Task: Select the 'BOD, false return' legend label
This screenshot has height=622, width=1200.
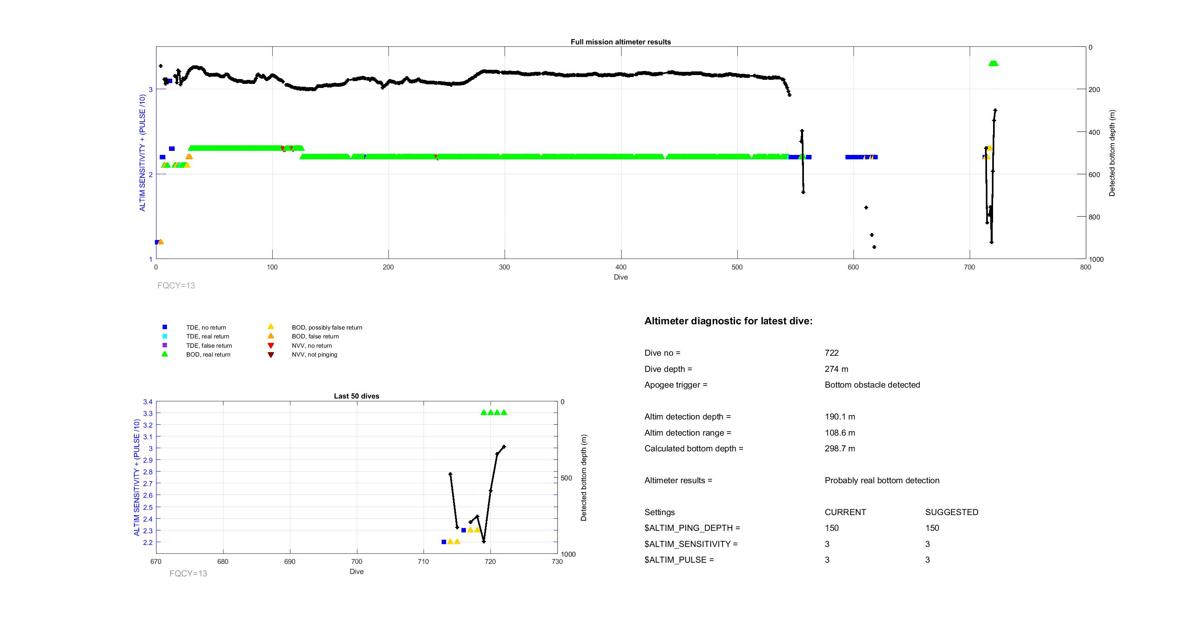Action: [315, 336]
